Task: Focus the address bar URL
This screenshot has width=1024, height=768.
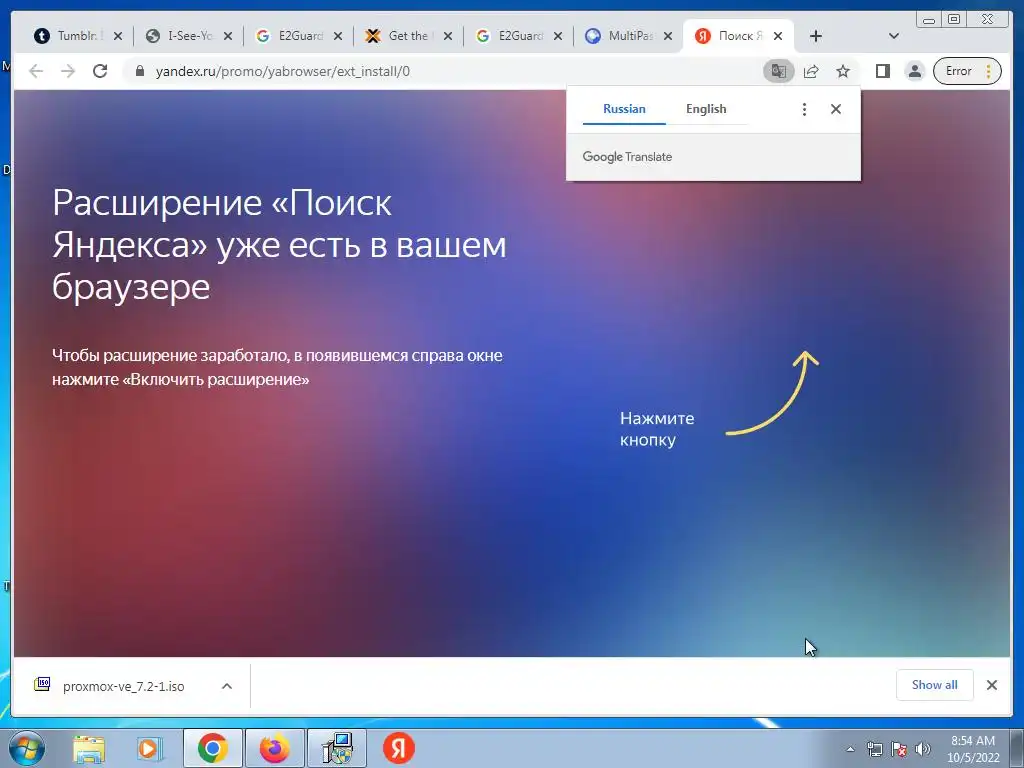Action: 283,71
